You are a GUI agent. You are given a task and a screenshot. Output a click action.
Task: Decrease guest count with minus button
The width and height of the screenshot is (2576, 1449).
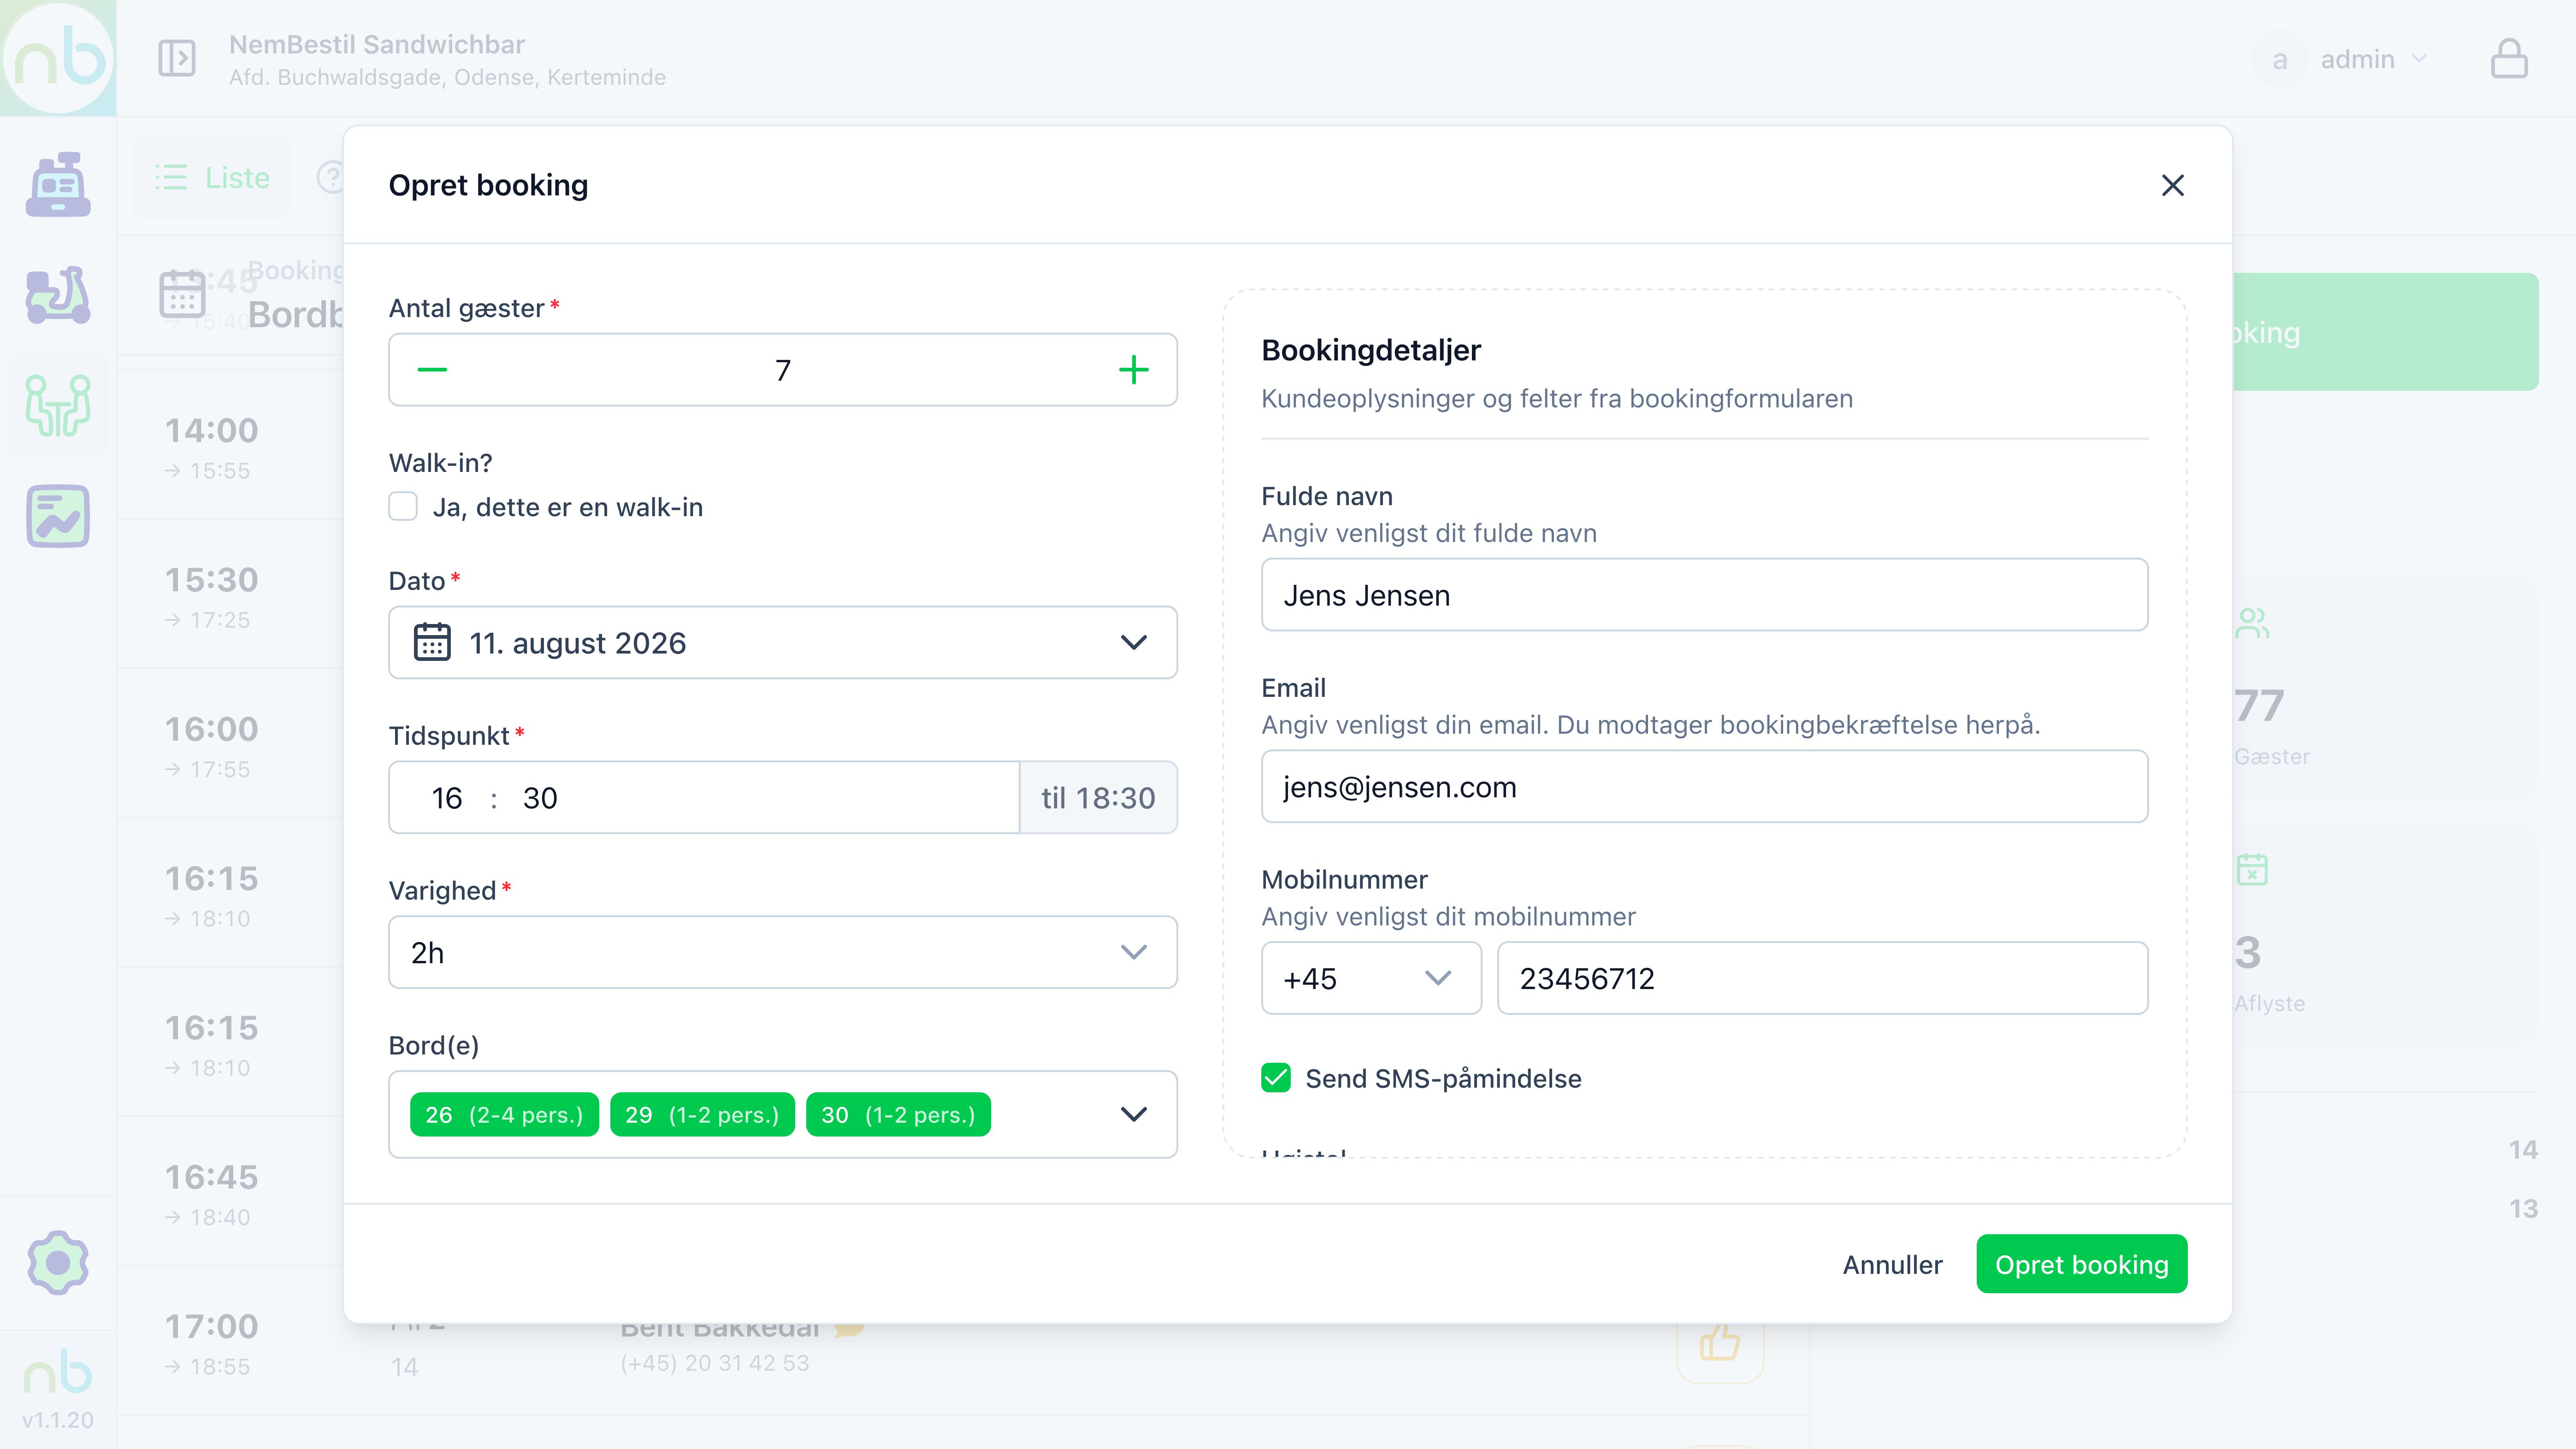pyautogui.click(x=432, y=370)
